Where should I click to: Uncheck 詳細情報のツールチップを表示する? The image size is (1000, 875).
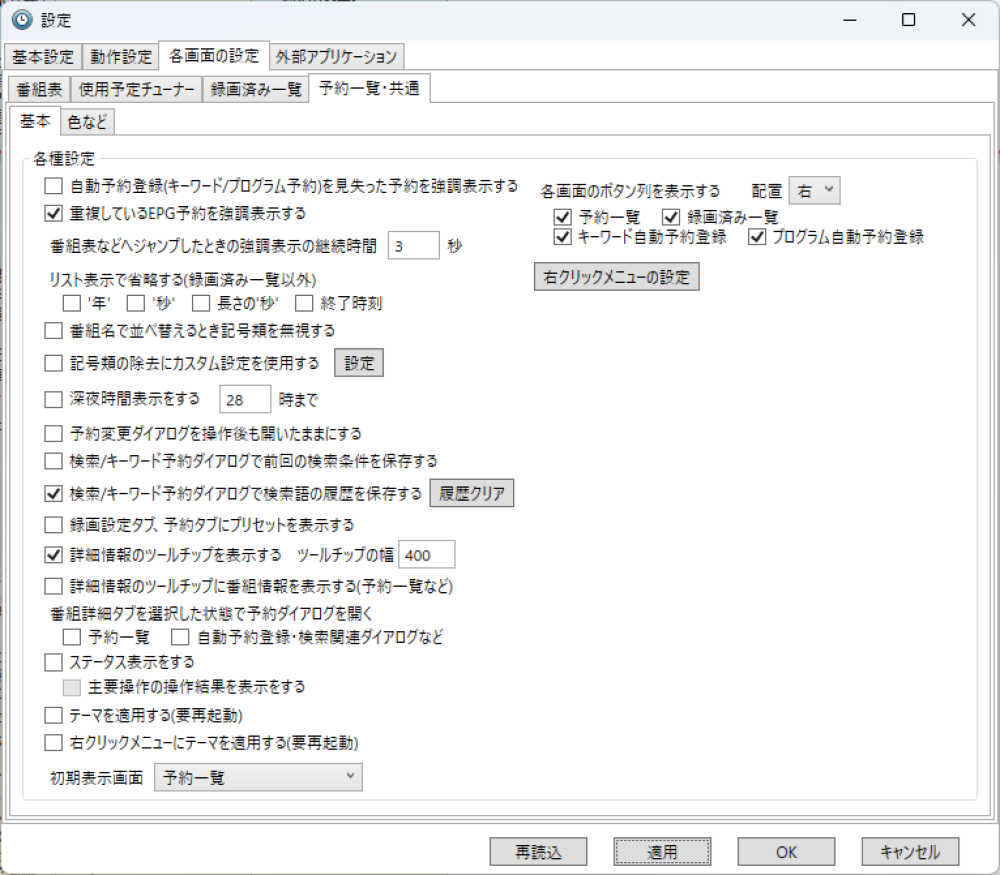[54, 555]
